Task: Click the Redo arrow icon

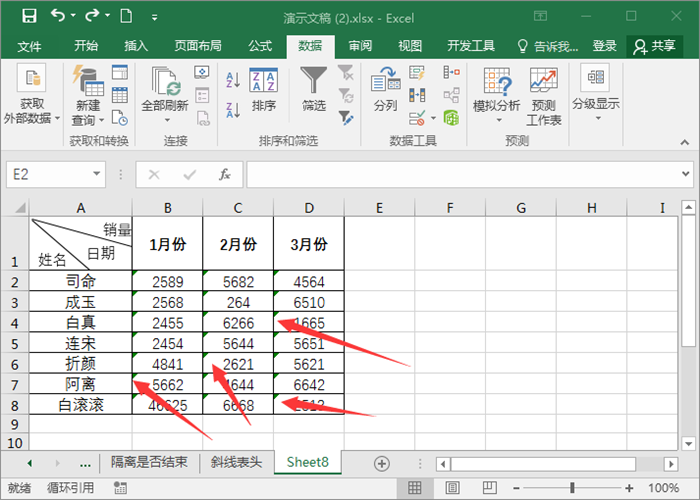Action: point(92,16)
